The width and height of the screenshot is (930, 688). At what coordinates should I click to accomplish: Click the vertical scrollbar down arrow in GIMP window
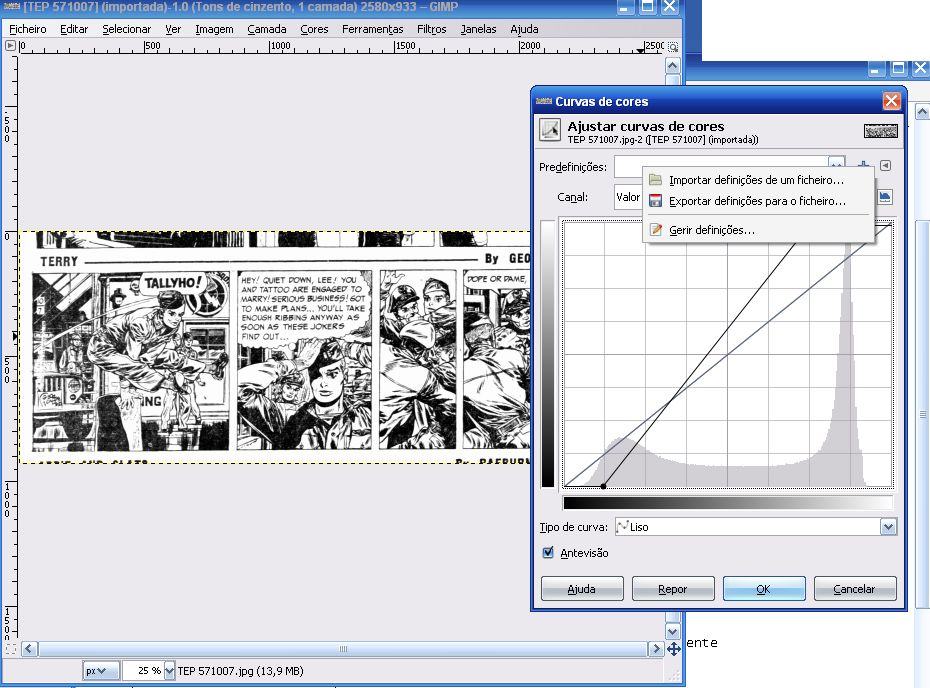tap(672, 632)
